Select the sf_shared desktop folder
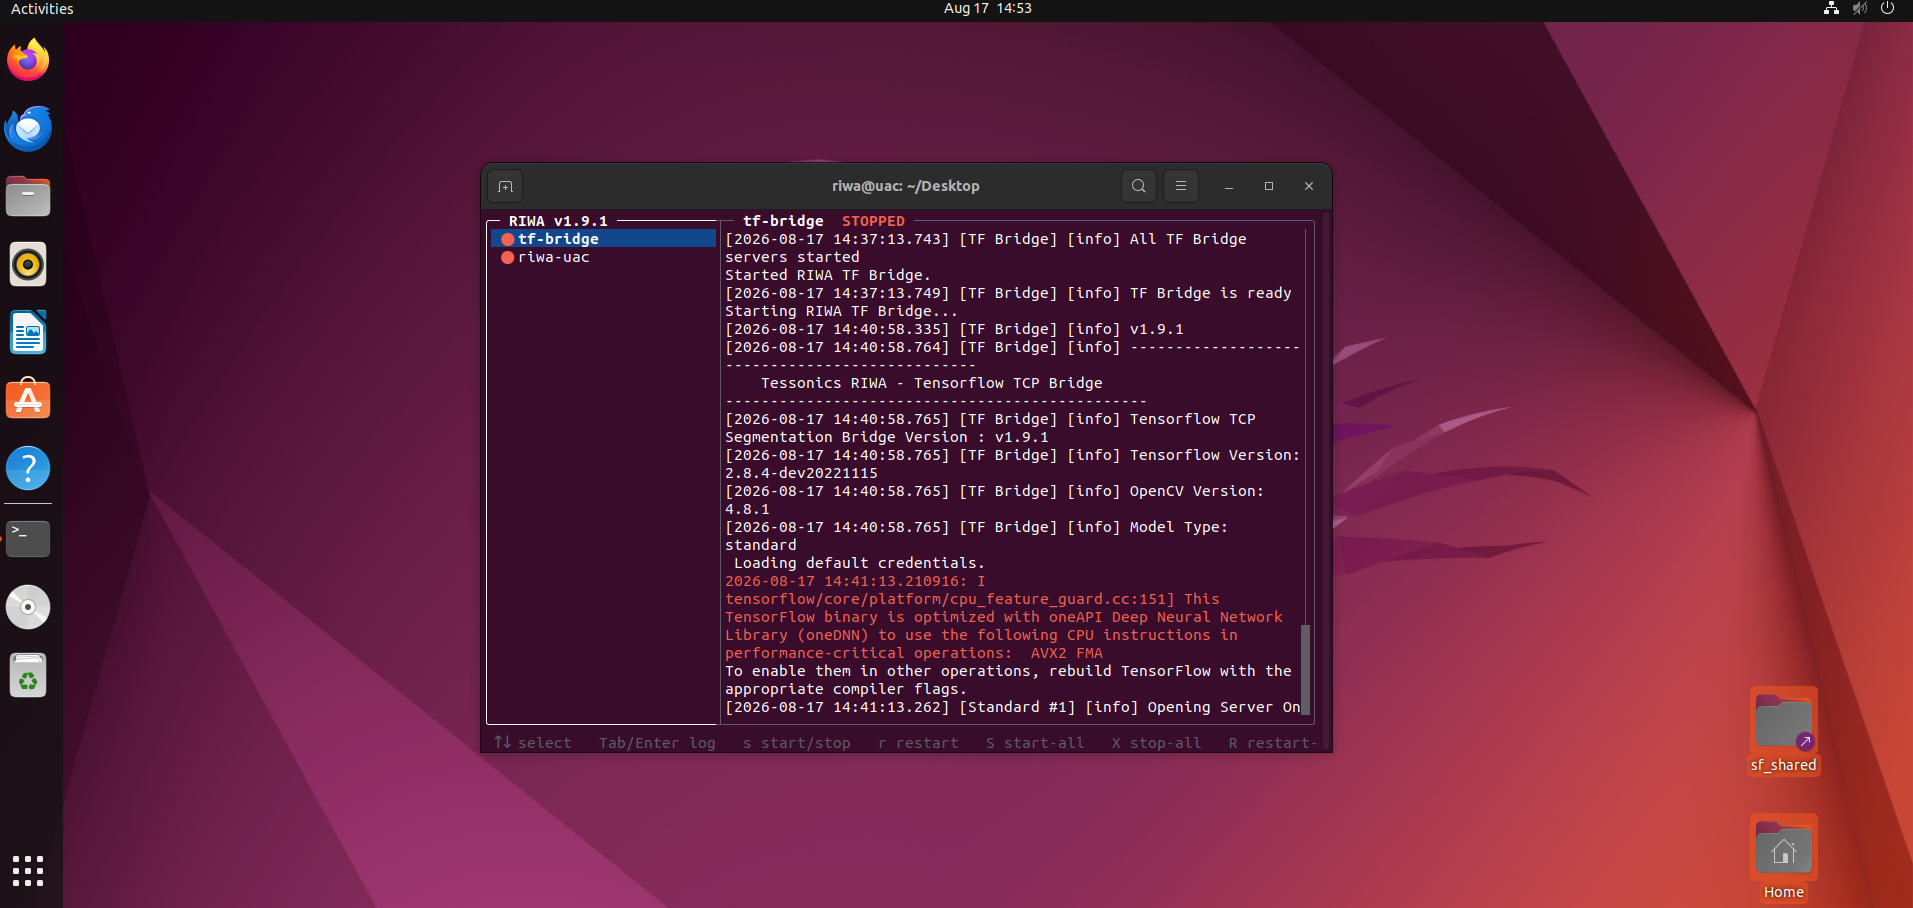1913x908 pixels. tap(1784, 732)
